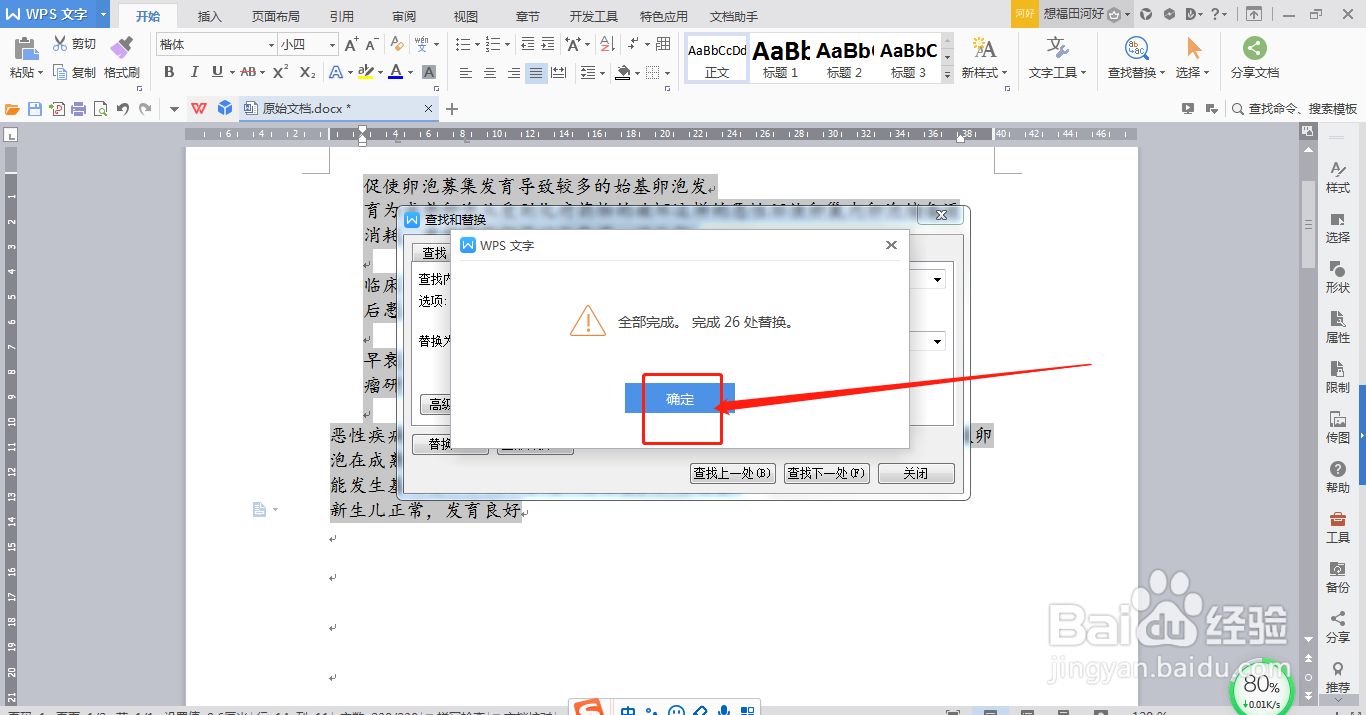Click the Cut (剪切) scissors icon

[x=60, y=44]
